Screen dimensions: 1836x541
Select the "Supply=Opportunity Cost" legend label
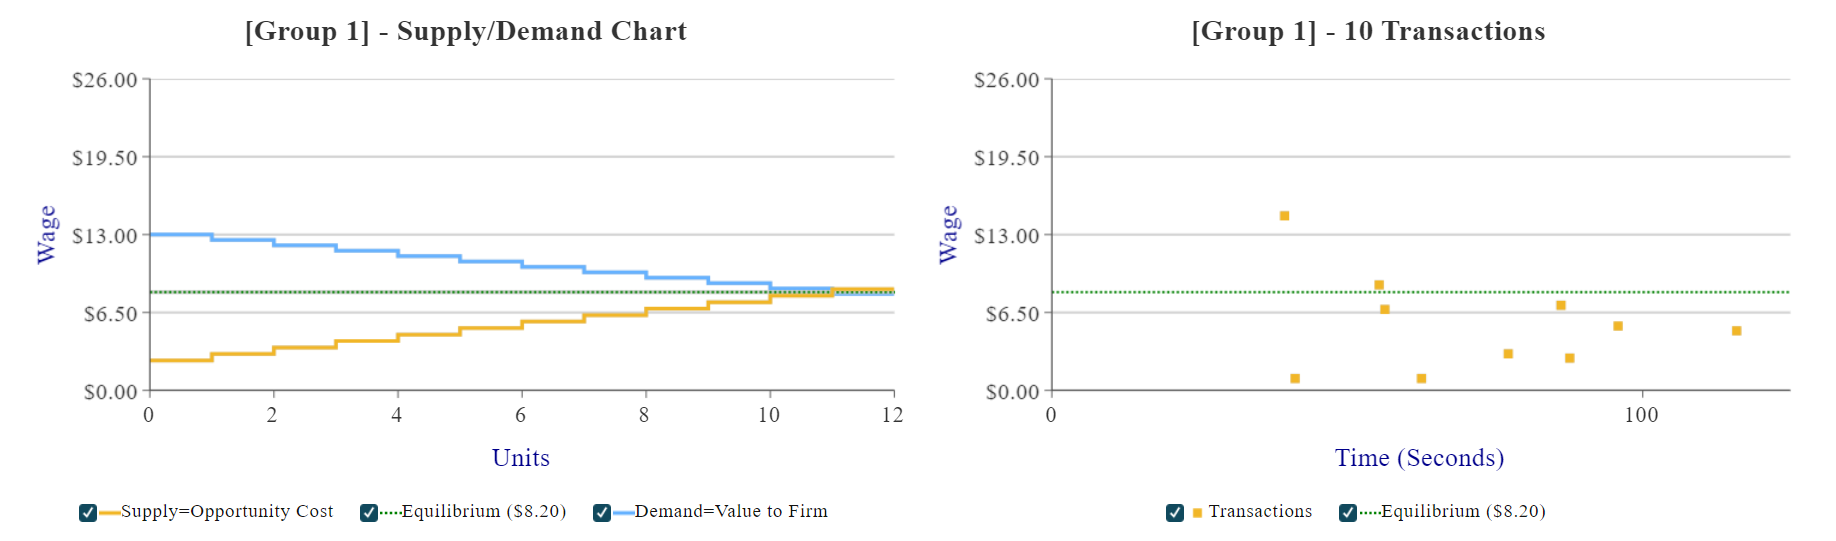[227, 512]
